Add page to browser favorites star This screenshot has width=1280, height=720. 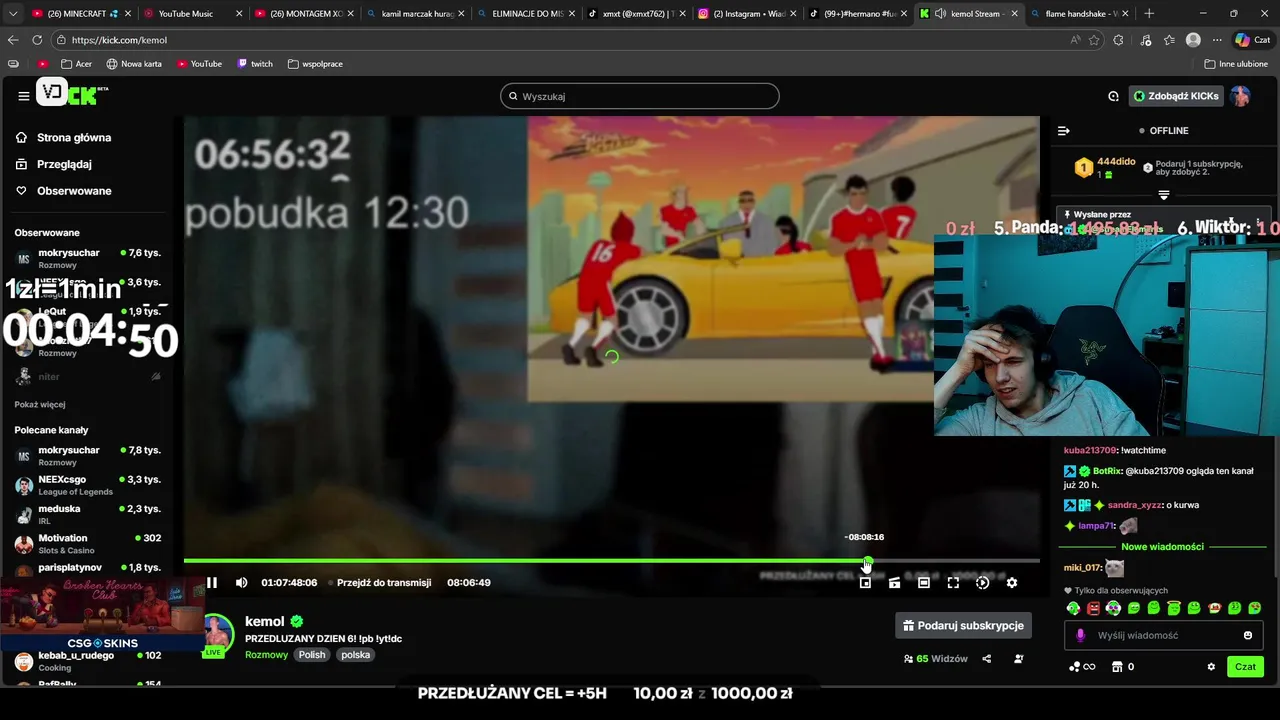point(1094,40)
